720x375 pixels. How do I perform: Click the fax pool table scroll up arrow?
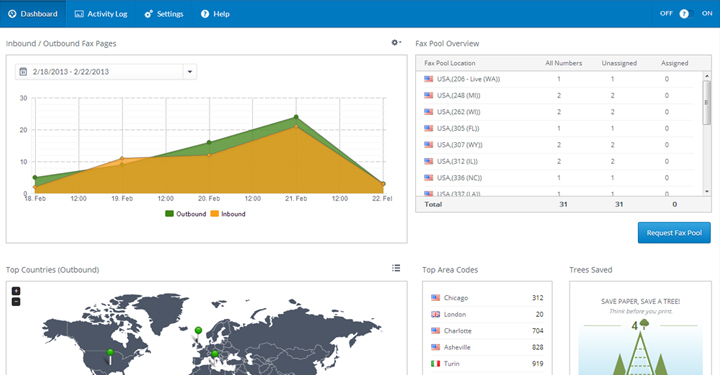(707, 76)
